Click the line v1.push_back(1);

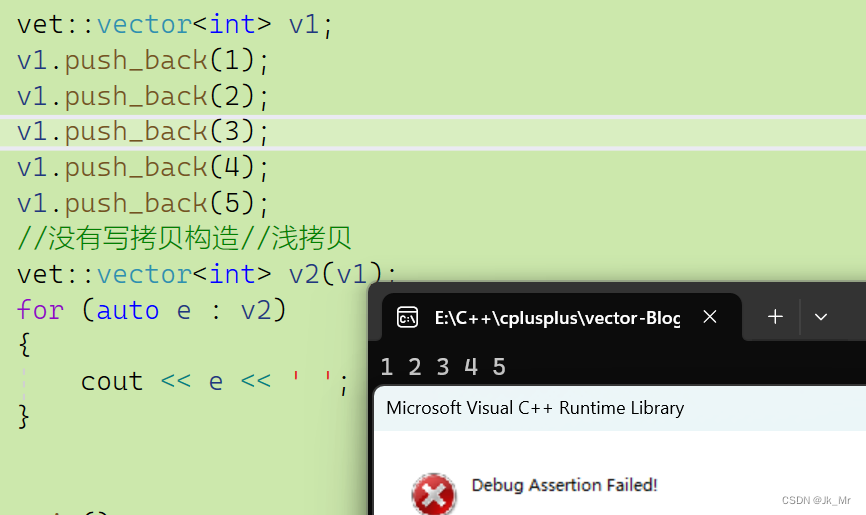tap(142, 60)
